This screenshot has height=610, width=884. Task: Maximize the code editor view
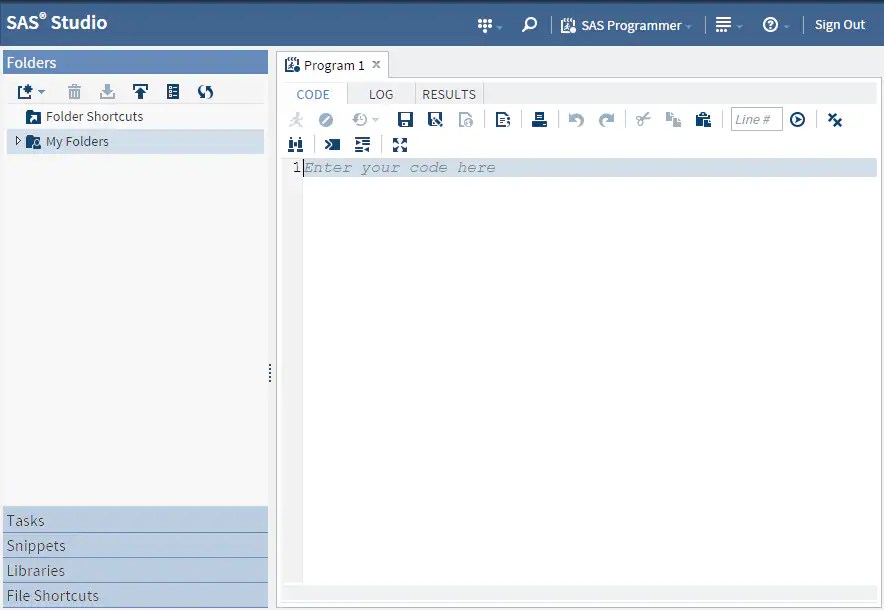pos(399,144)
